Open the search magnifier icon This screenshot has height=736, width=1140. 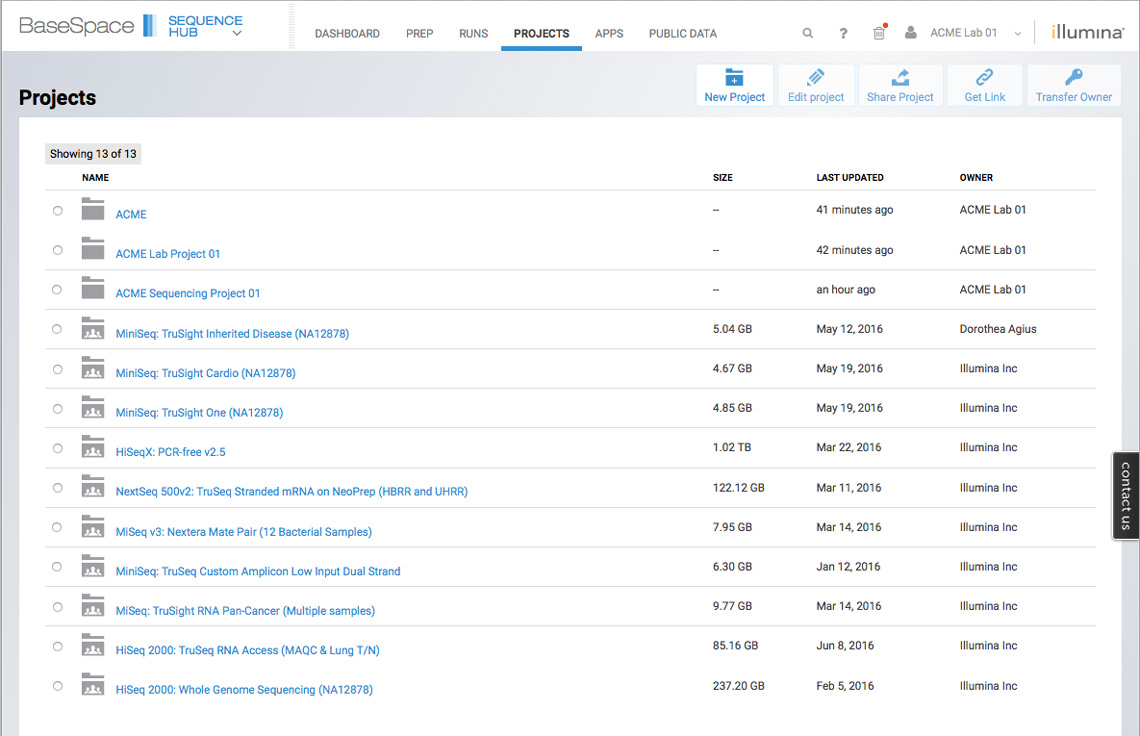(807, 32)
